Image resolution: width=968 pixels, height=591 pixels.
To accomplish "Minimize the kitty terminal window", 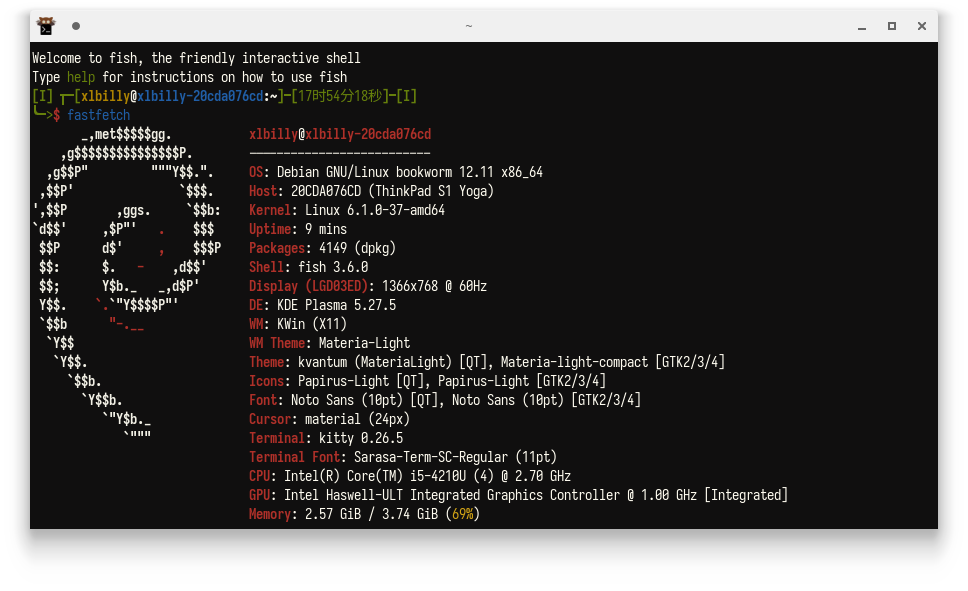I will pos(862,27).
